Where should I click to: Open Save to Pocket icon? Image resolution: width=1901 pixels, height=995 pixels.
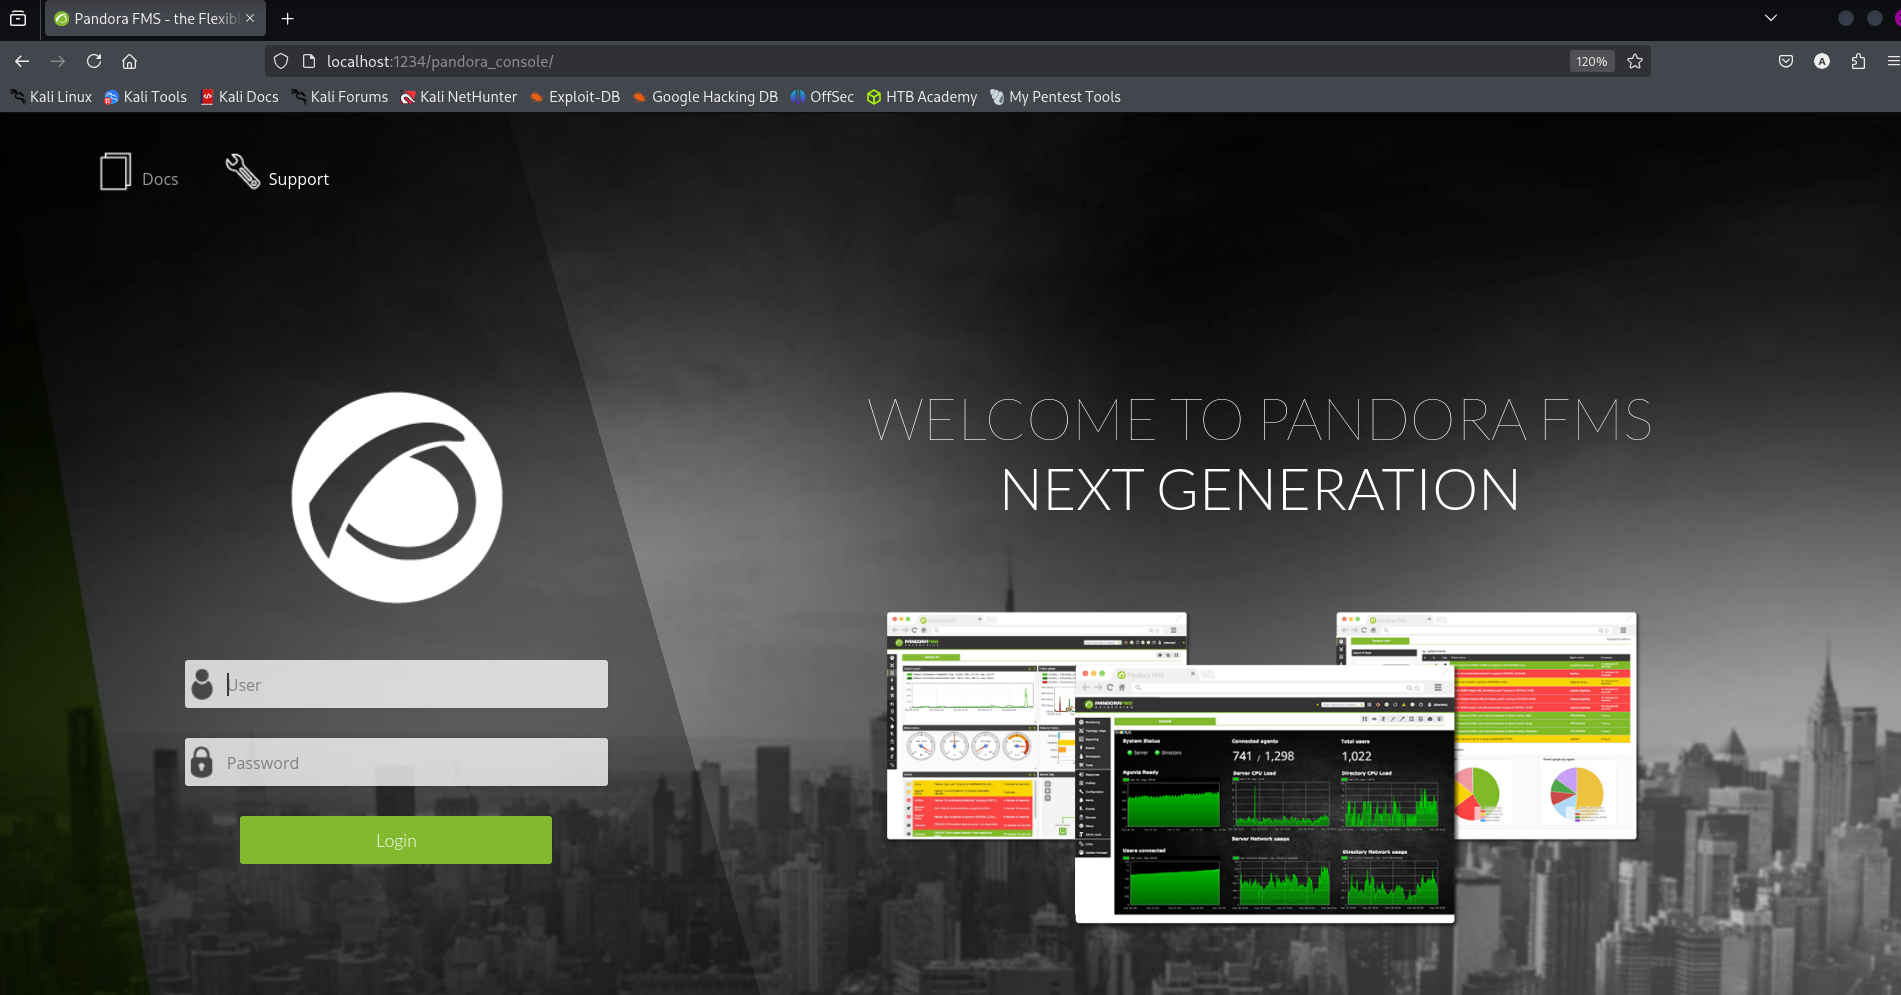[1786, 61]
